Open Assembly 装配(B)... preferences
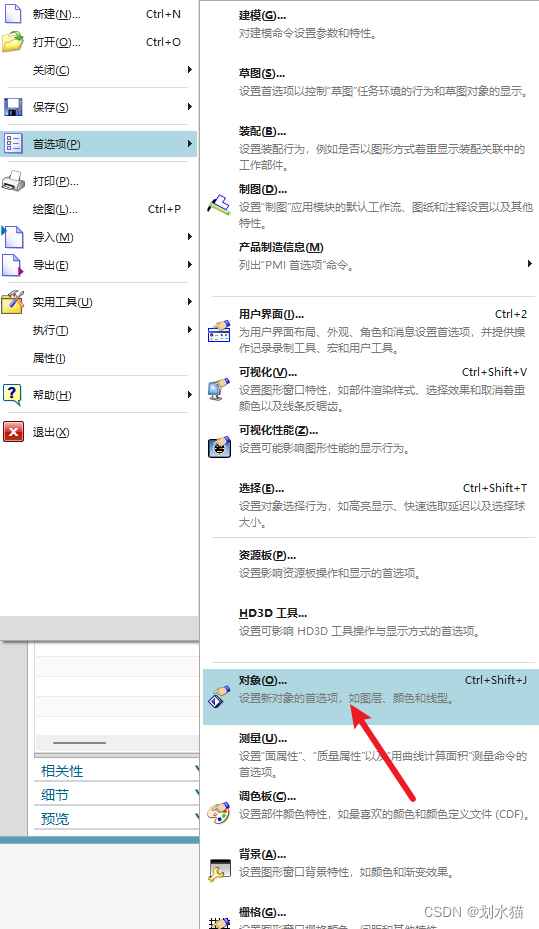 [x=370, y=148]
